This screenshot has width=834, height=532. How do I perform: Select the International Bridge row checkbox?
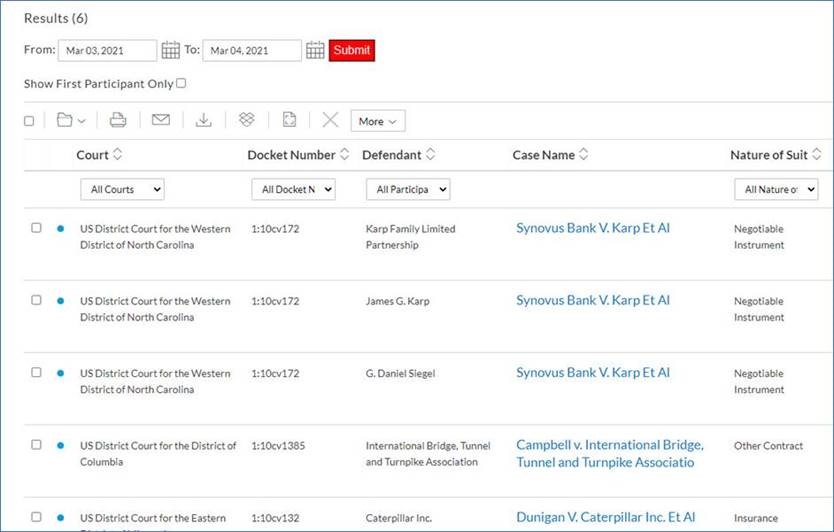click(36, 445)
